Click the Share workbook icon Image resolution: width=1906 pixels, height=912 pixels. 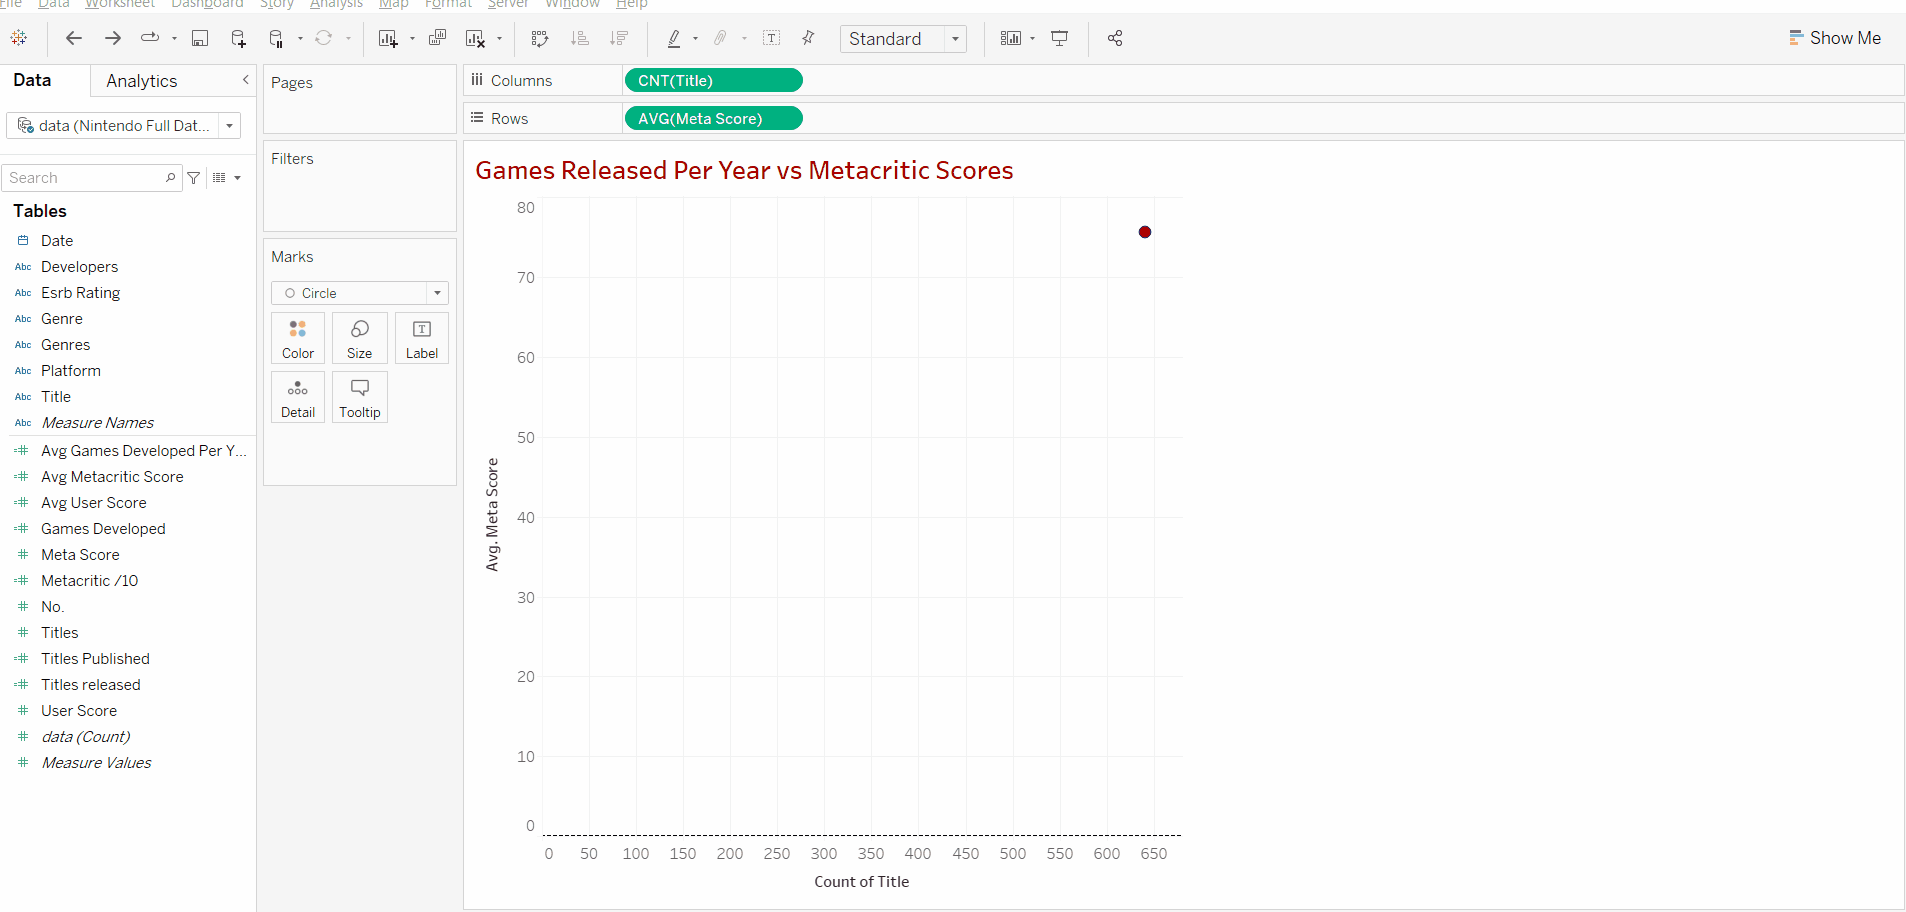pos(1115,39)
